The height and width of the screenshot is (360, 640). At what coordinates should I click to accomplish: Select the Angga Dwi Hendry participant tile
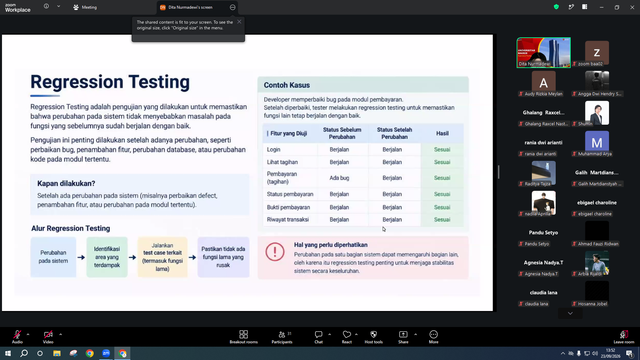(597, 83)
